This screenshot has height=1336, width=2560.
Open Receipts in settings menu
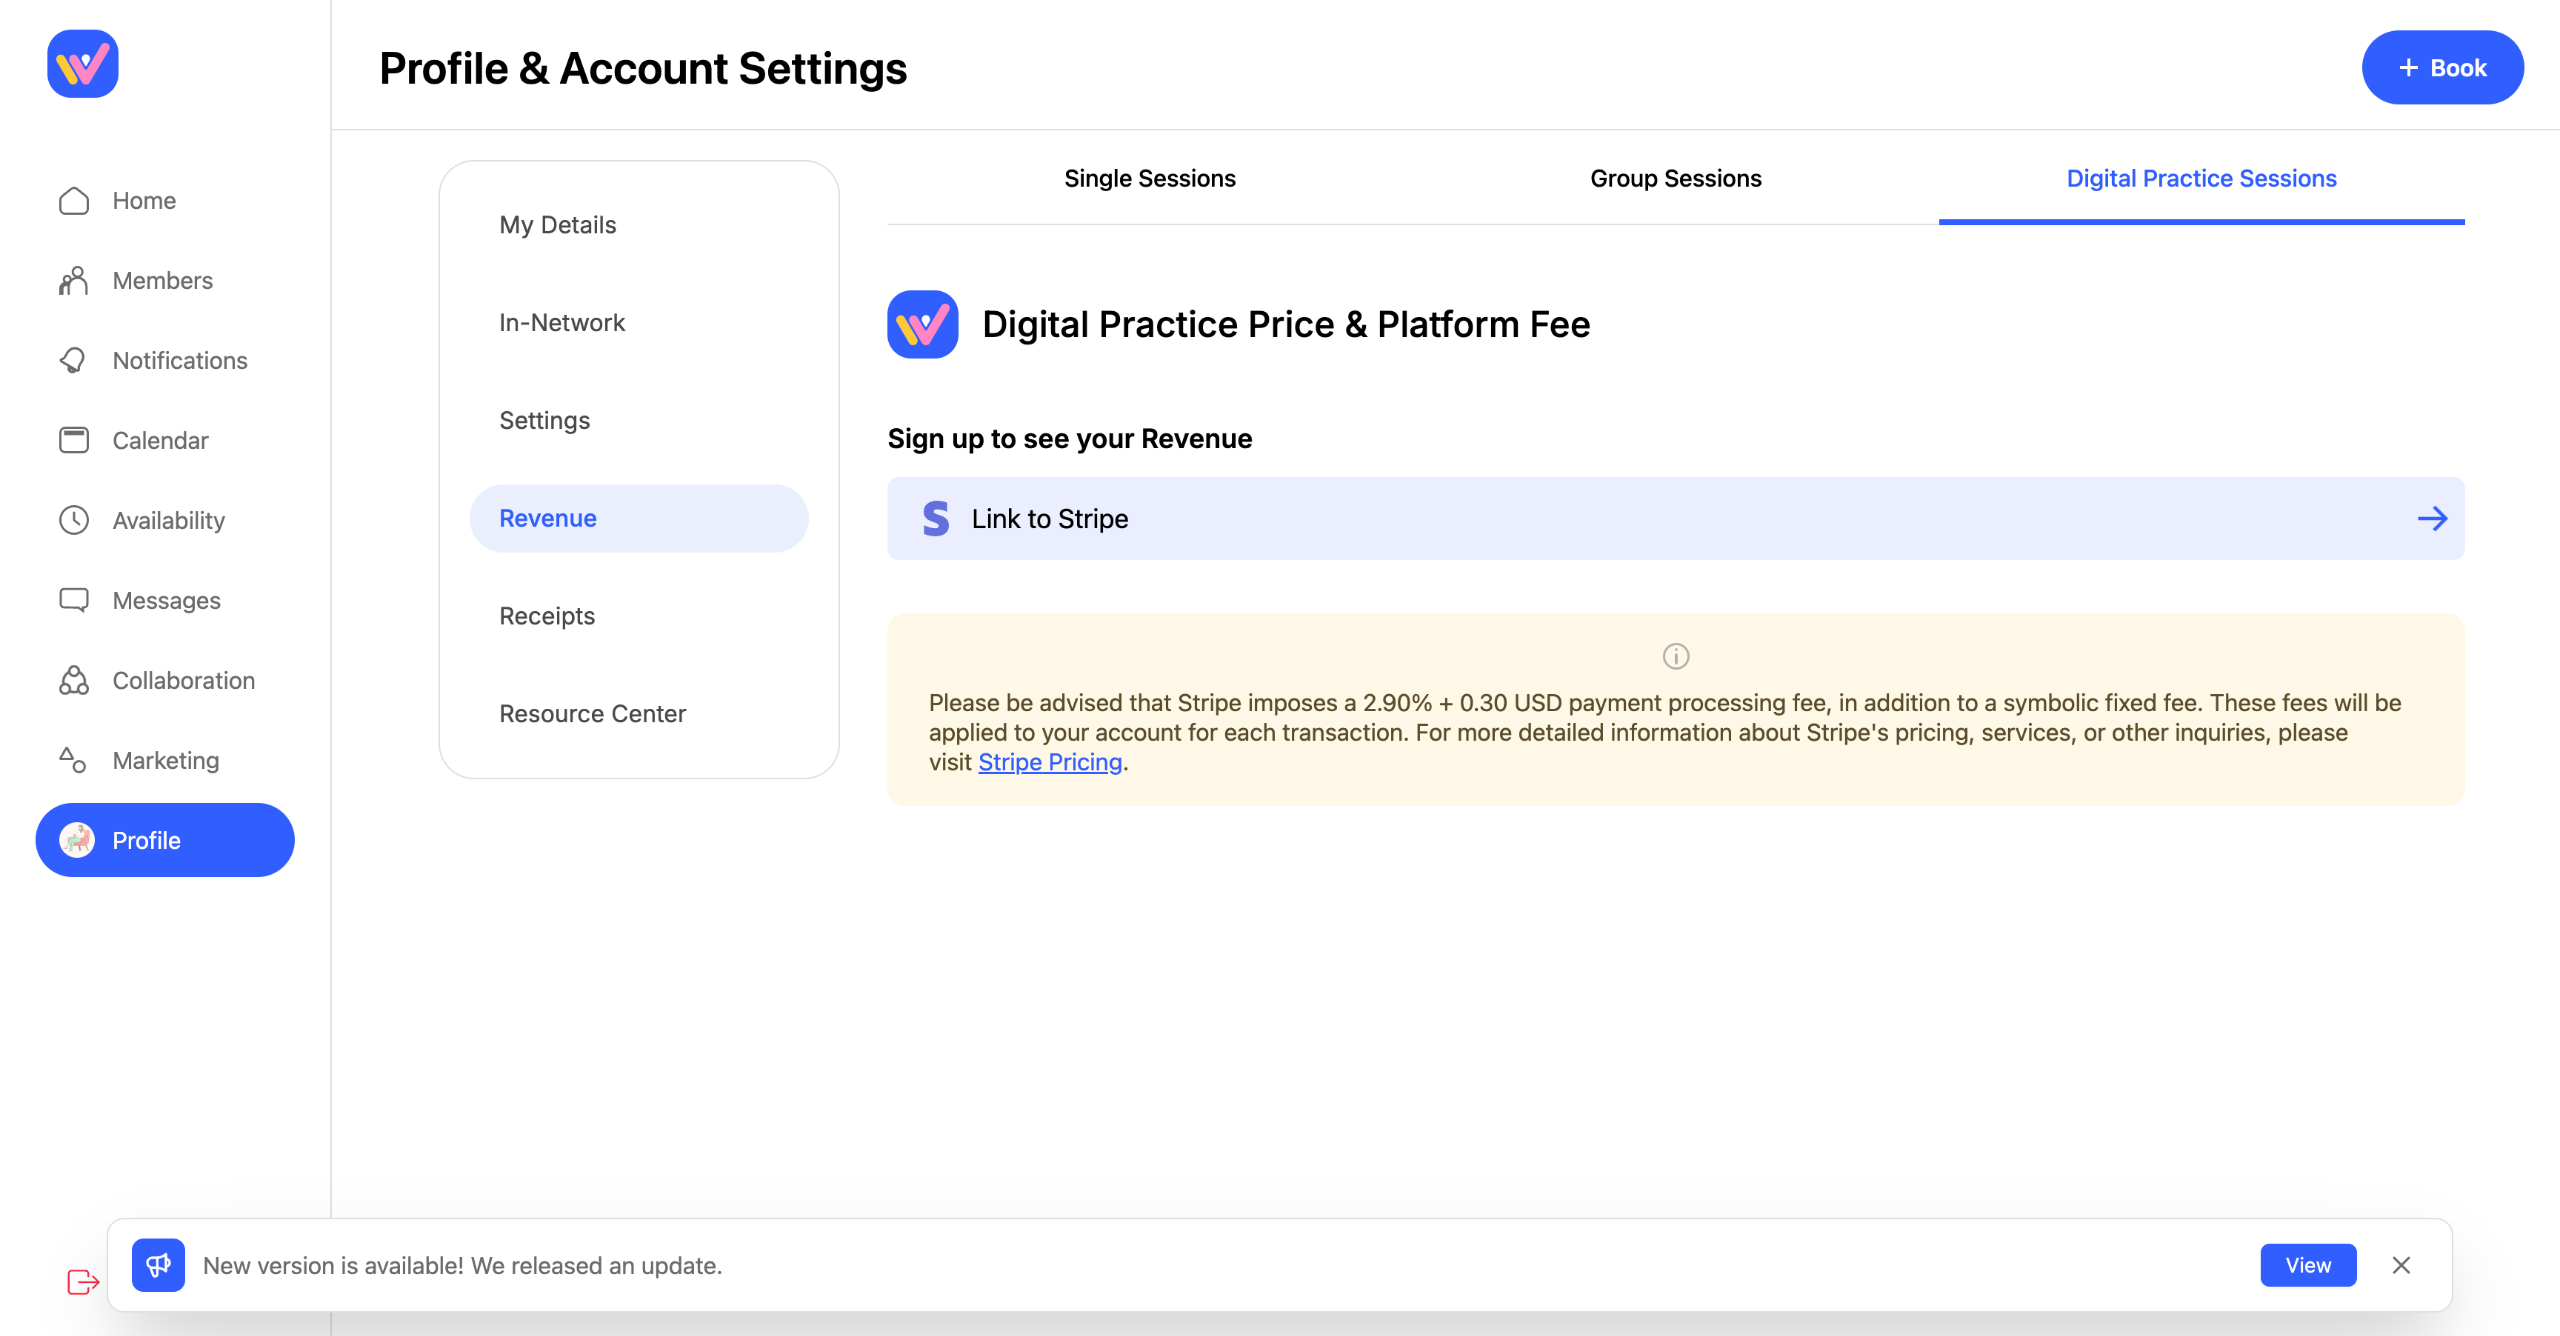click(x=547, y=616)
